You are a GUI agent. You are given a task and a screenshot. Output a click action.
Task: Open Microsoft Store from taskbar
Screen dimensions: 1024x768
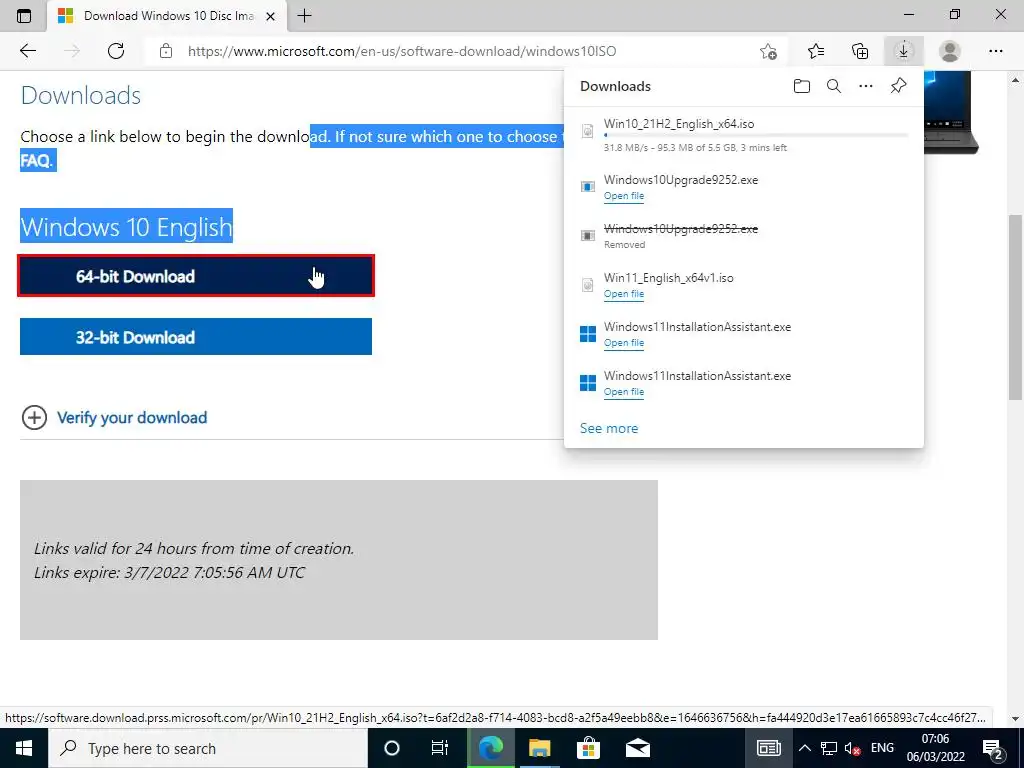588,748
